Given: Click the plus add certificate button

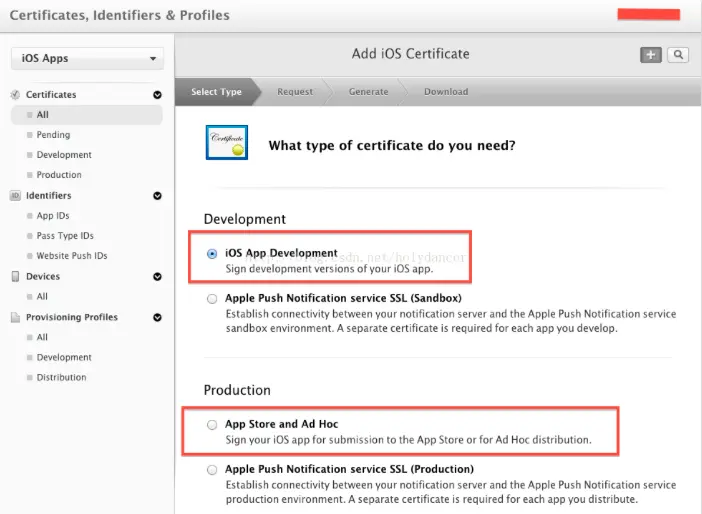Looking at the screenshot, I should pos(651,55).
